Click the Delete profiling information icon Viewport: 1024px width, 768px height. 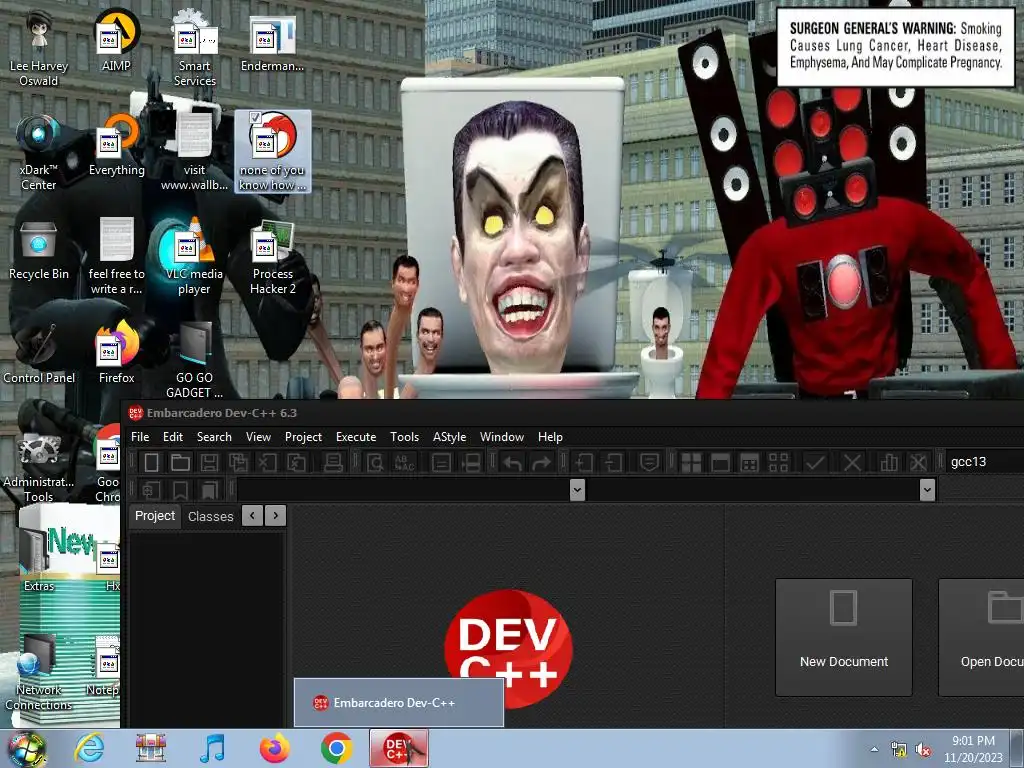919,462
